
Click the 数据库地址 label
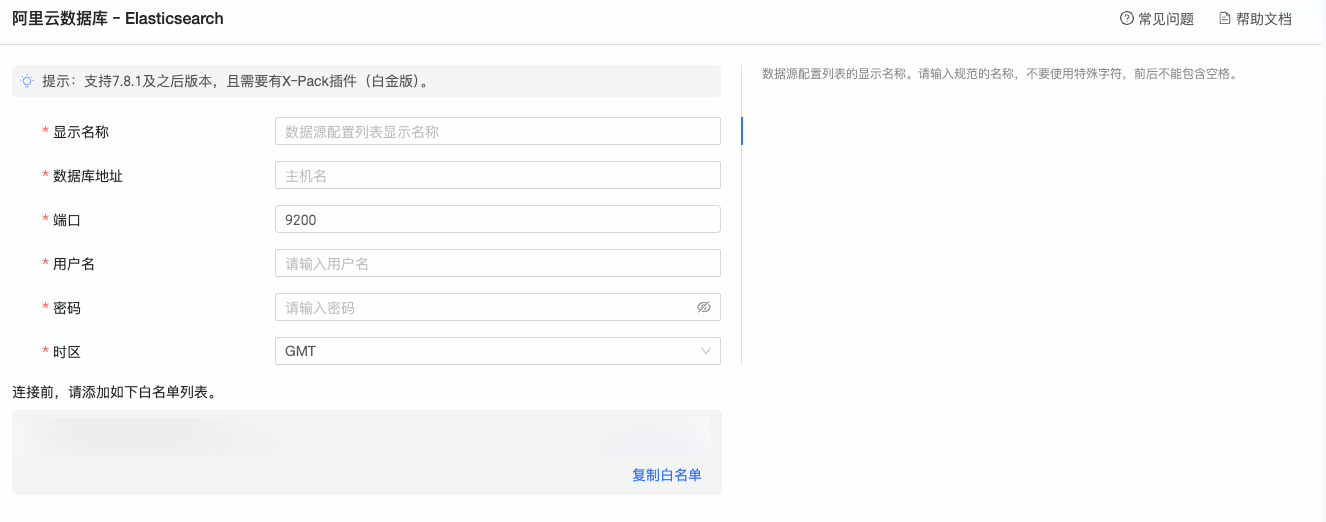pyautogui.click(x=88, y=176)
